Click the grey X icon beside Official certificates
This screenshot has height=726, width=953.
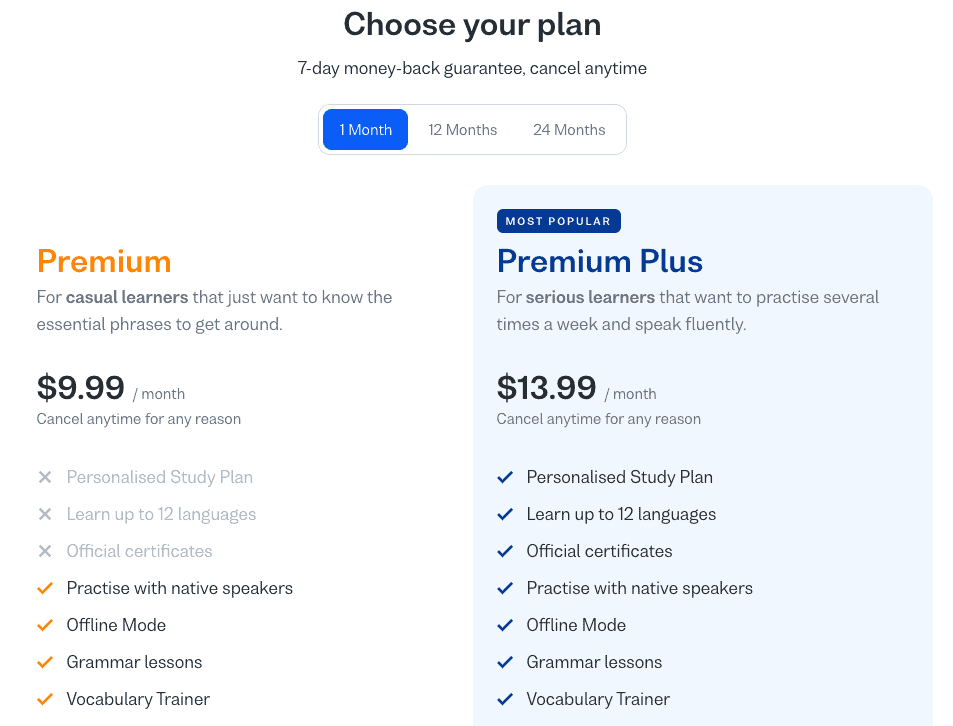pyautogui.click(x=45, y=552)
